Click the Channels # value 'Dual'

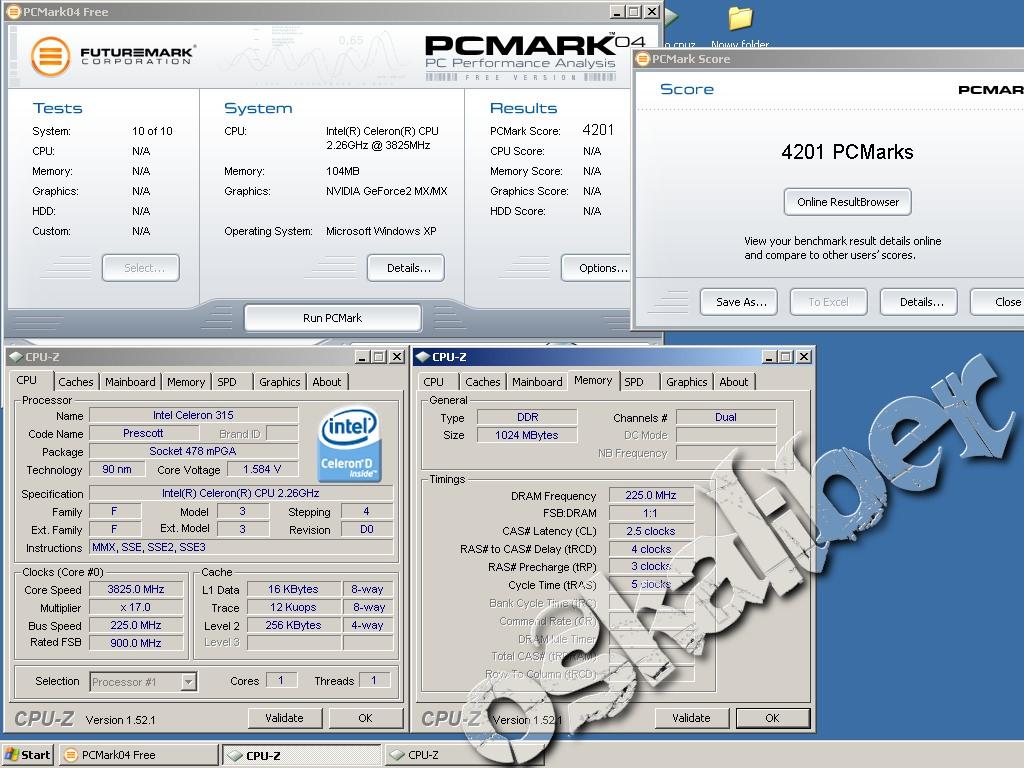coord(726,417)
